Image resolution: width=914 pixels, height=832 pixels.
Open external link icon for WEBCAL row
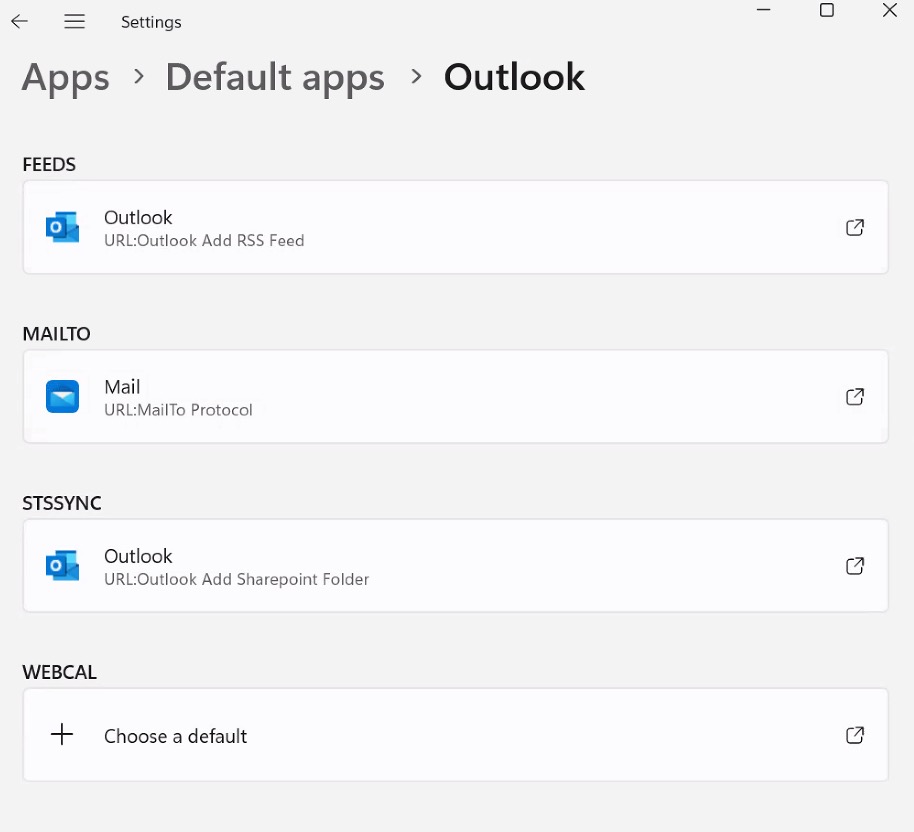[x=855, y=735]
